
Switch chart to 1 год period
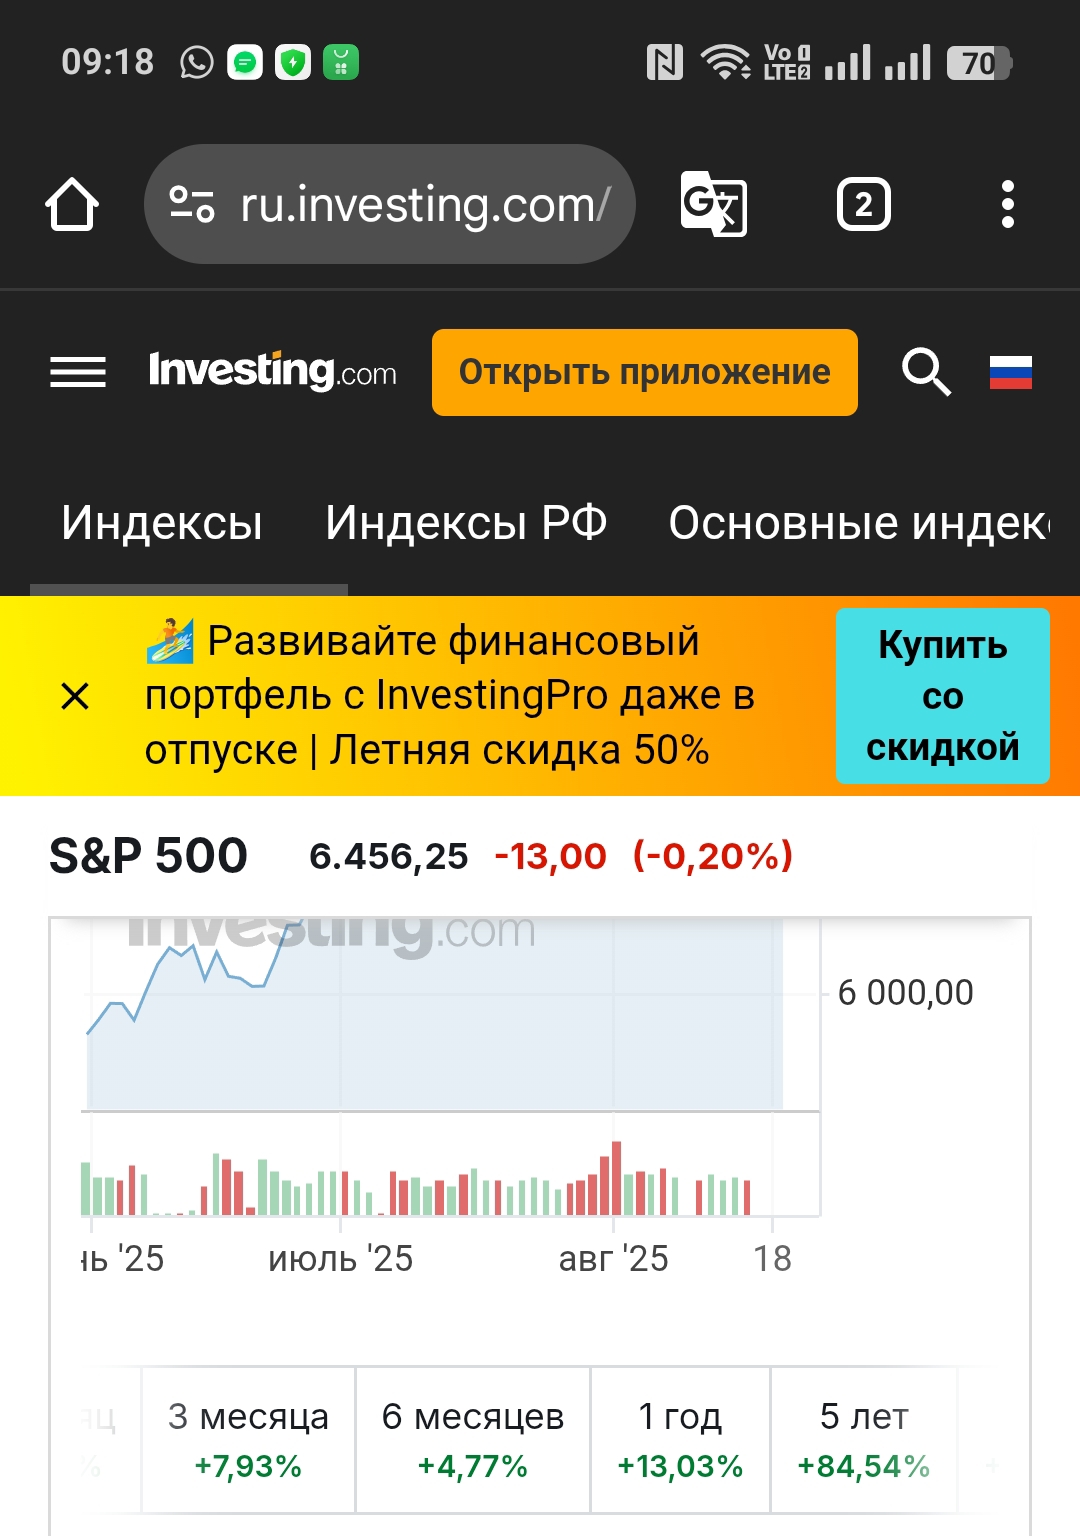[680, 1440]
